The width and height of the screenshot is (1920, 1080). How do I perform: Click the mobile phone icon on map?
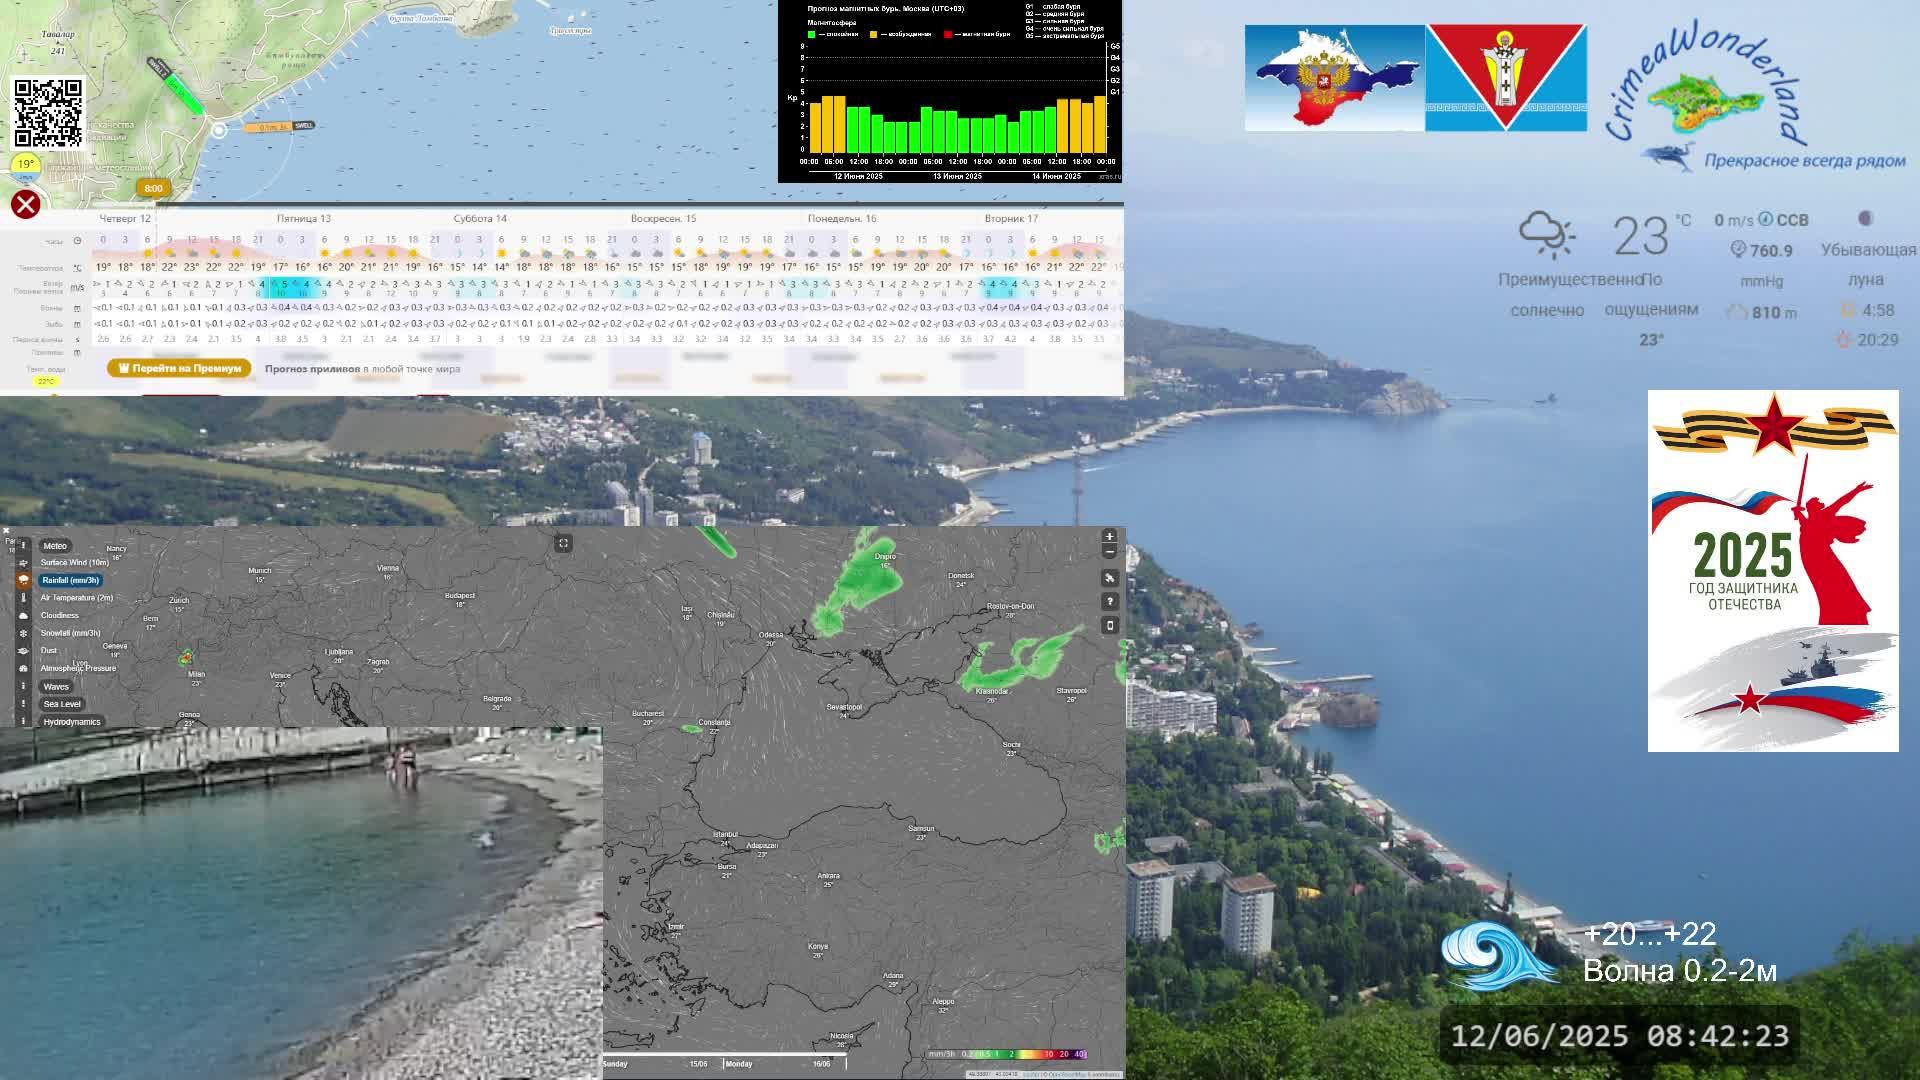tap(1109, 625)
